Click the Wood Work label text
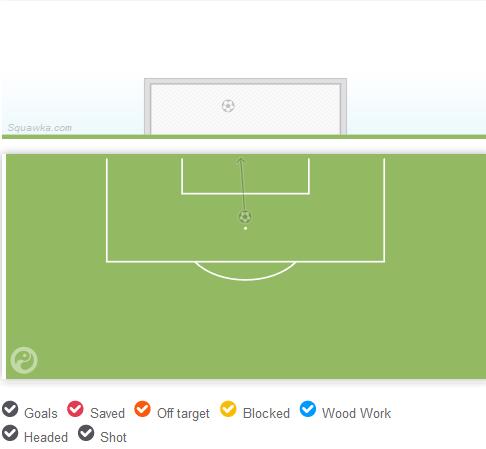486x449 pixels. pyautogui.click(x=356, y=413)
